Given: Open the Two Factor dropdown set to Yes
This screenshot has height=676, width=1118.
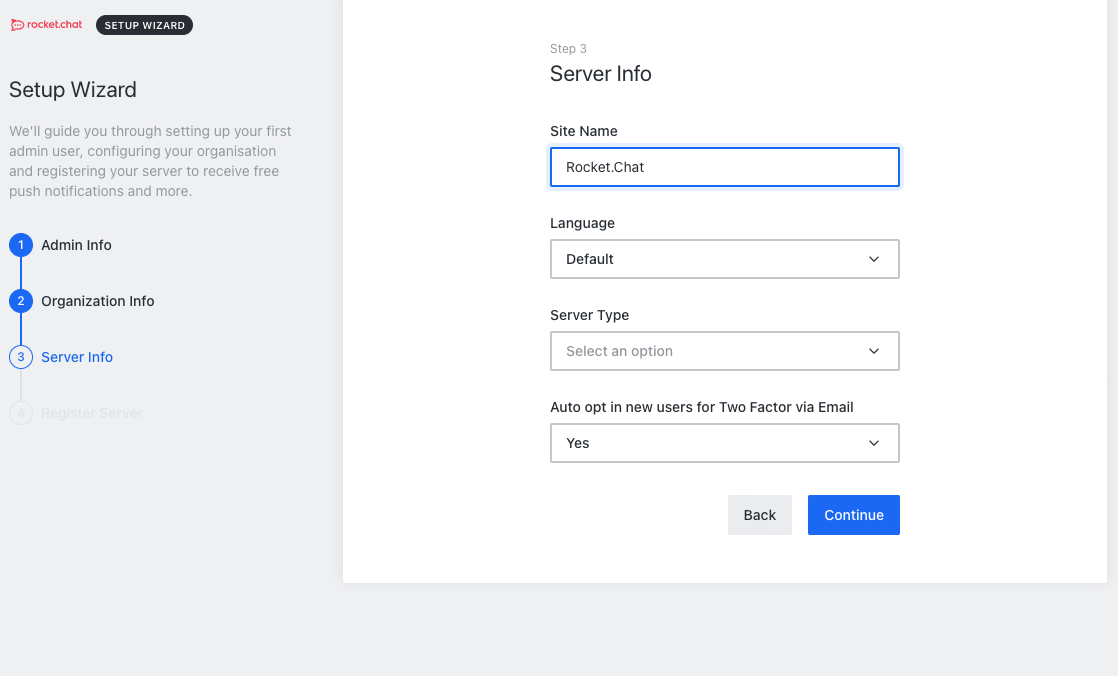Looking at the screenshot, I should (710, 443).
